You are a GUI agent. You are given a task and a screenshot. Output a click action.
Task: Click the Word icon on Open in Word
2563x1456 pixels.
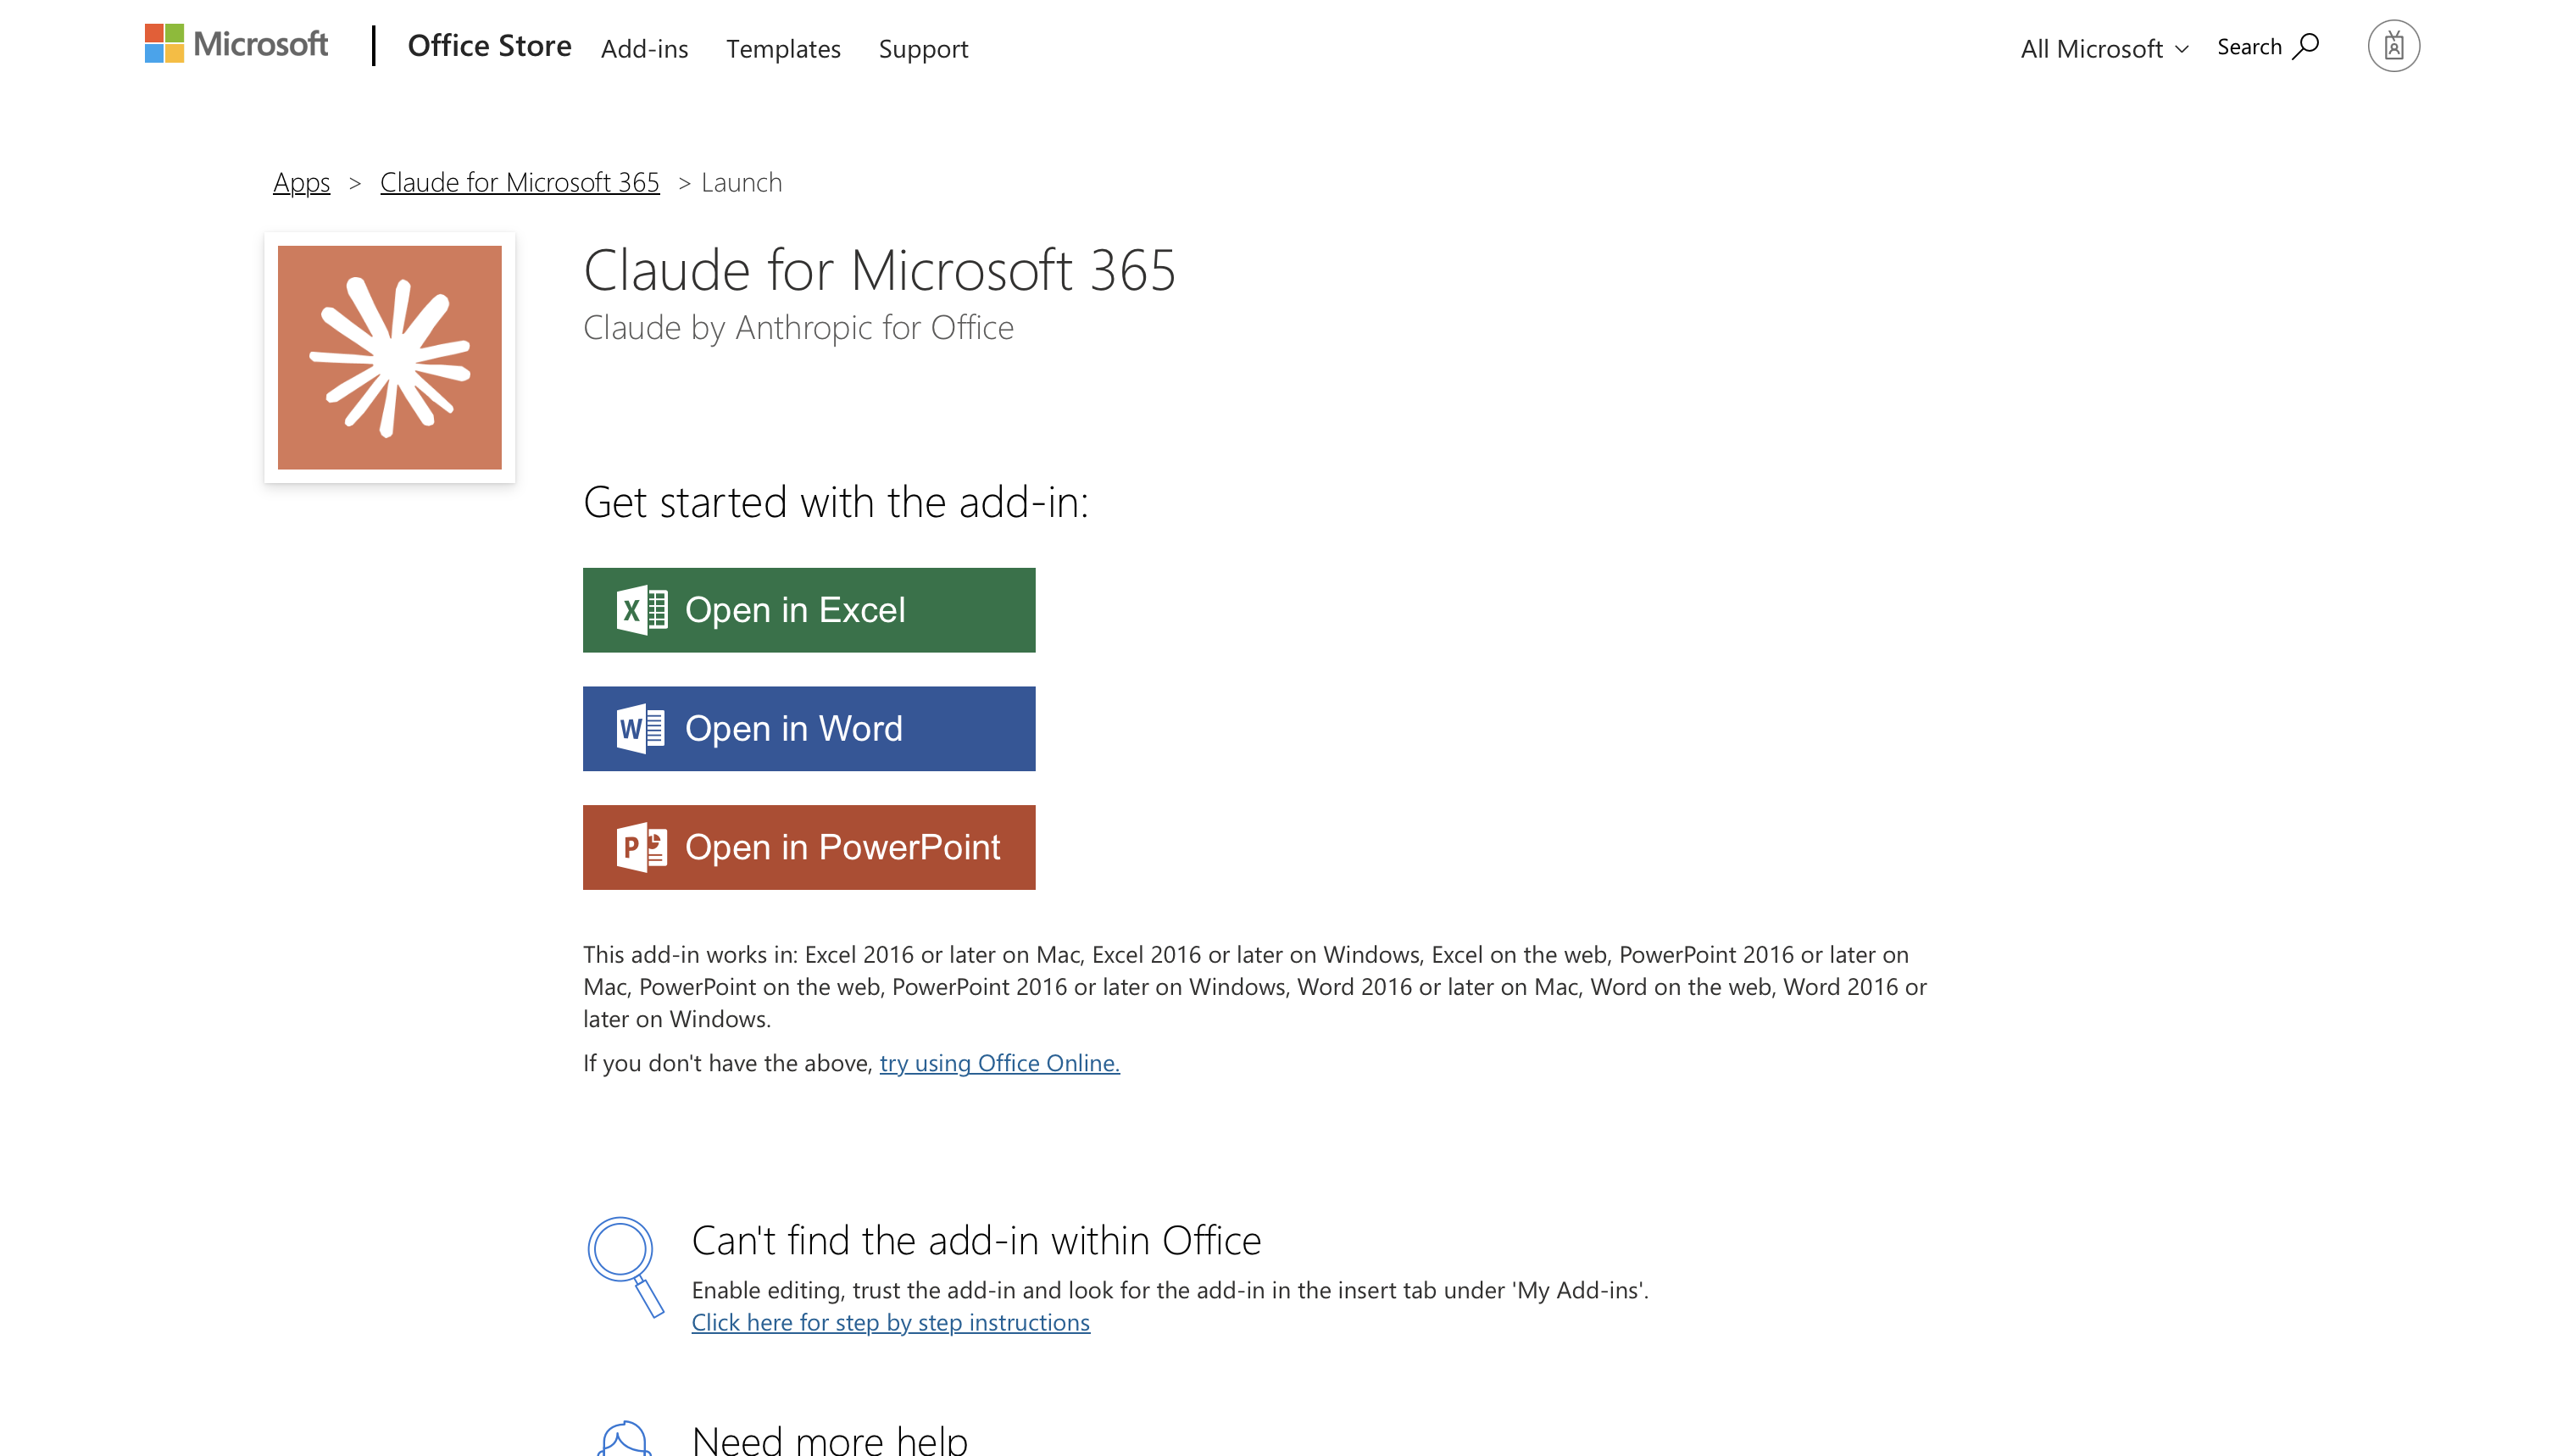[641, 728]
